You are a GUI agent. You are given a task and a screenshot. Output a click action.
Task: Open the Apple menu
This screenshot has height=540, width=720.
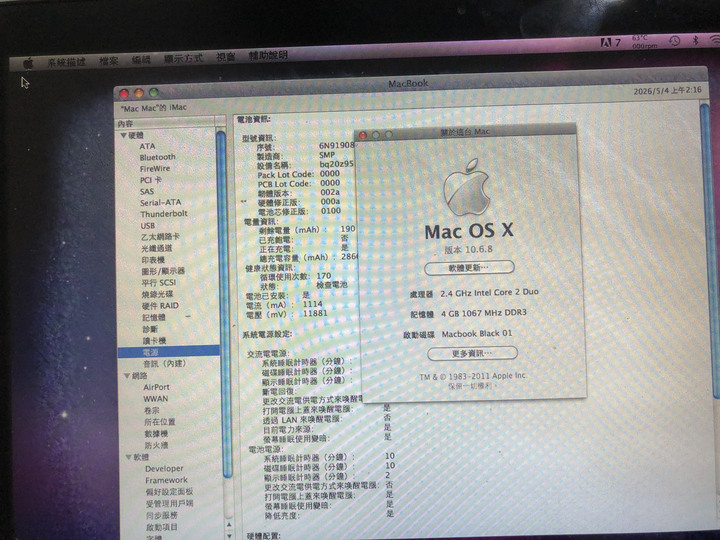pos(28,63)
